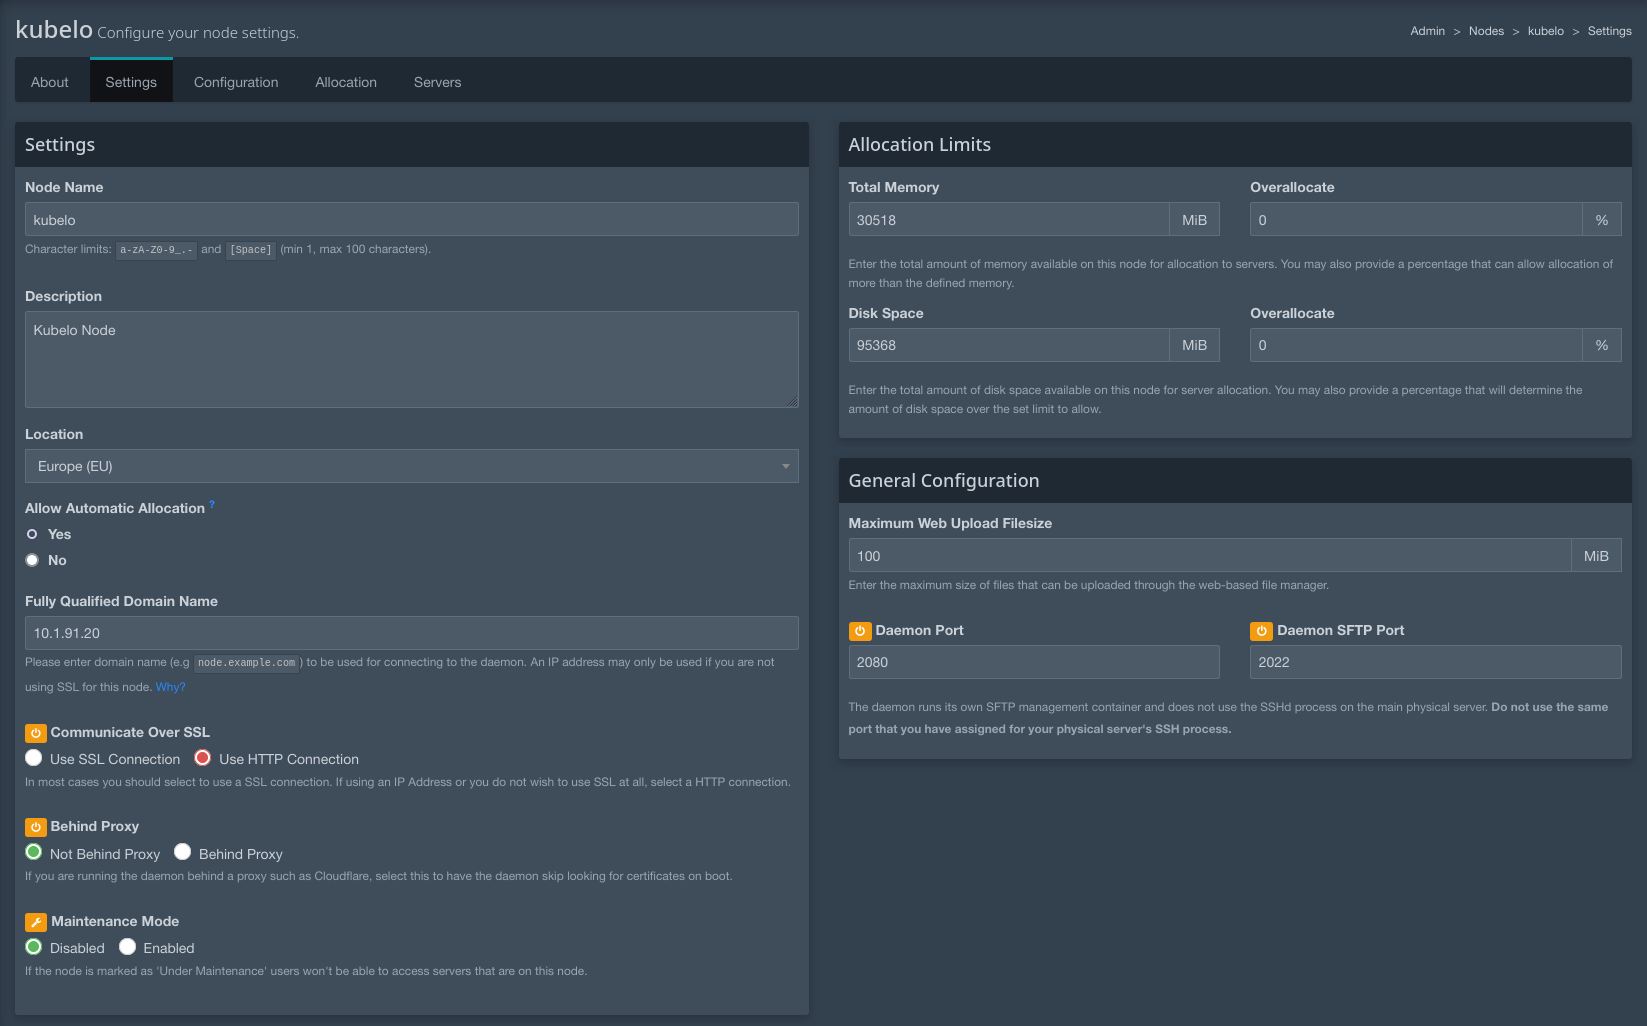Click the kubelo breadcrumb link
The height and width of the screenshot is (1026, 1647).
tap(1545, 31)
